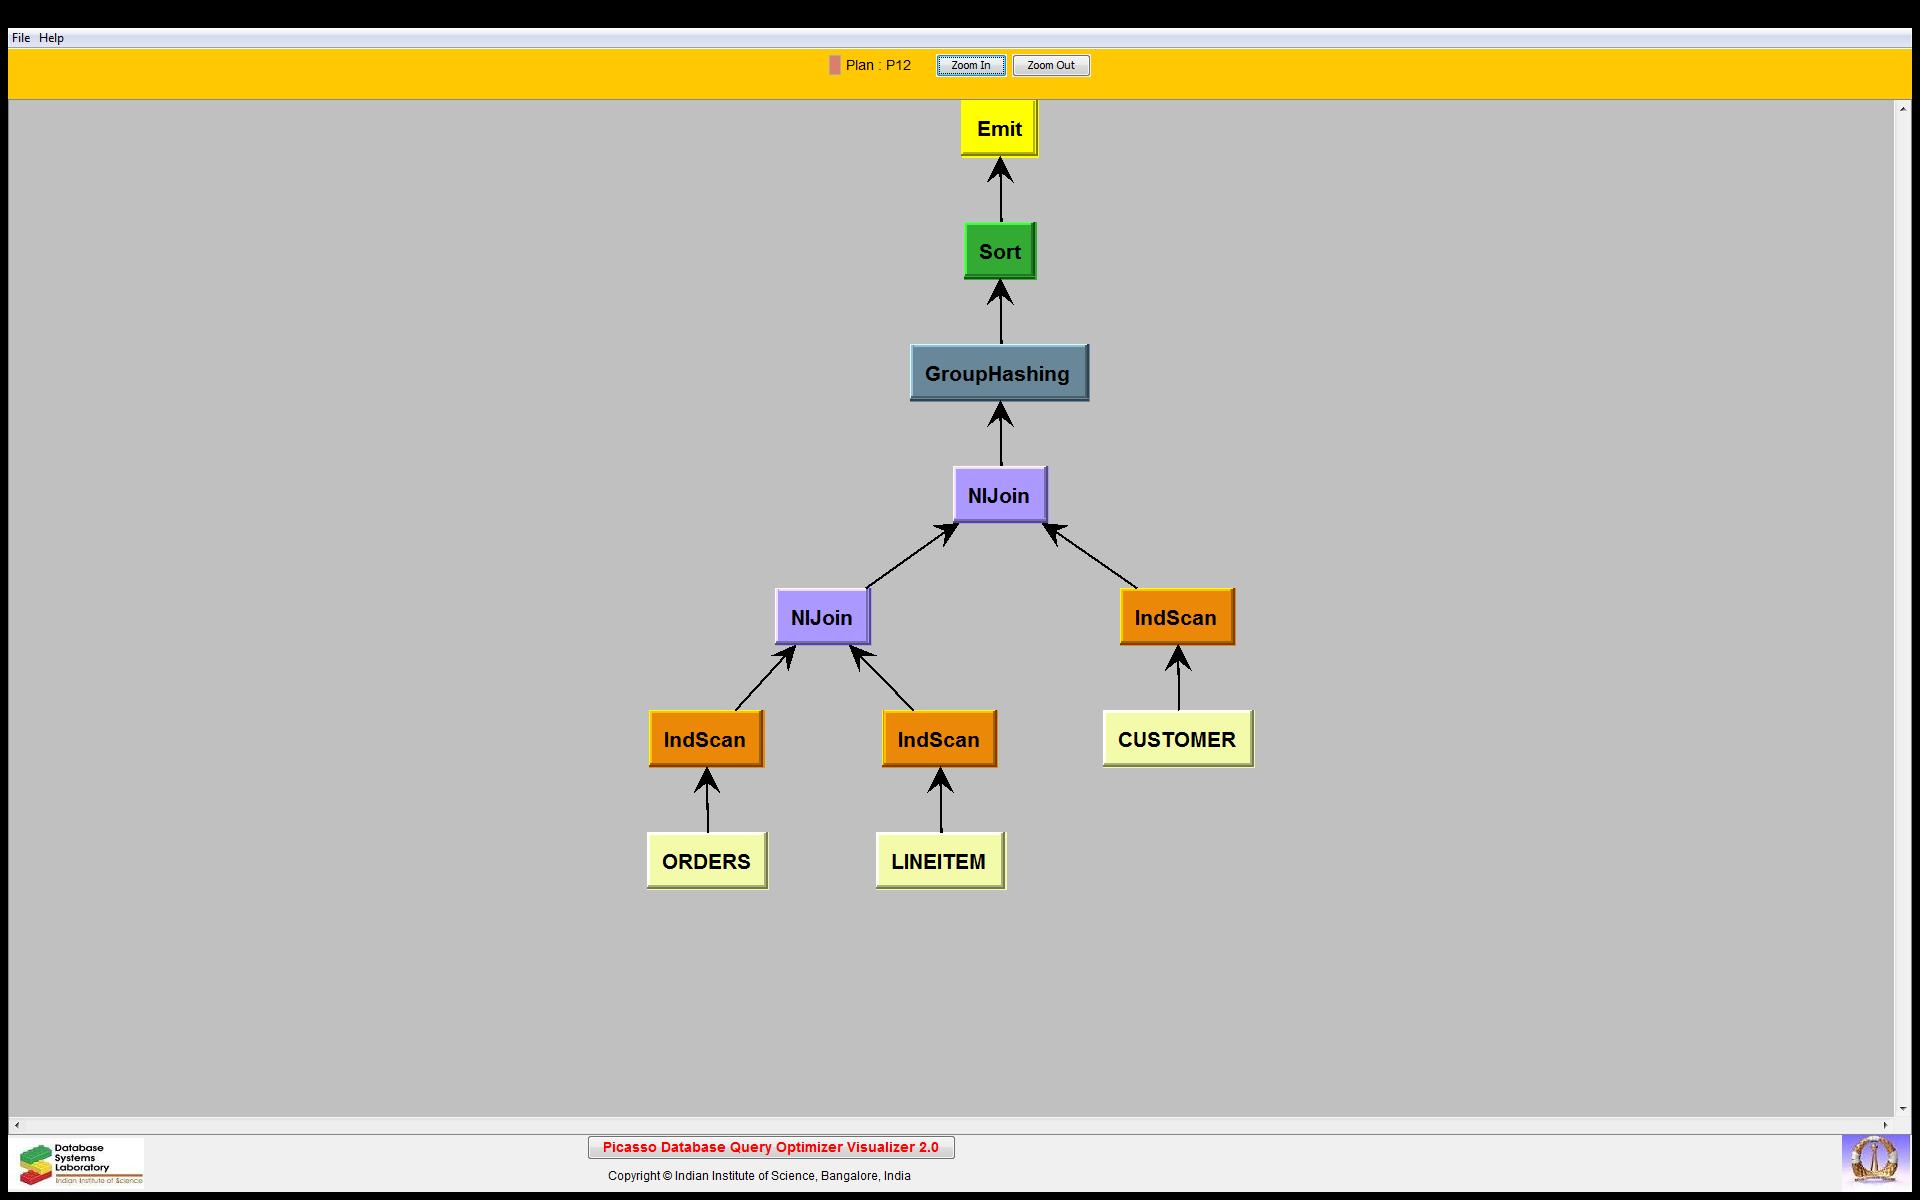Viewport: 1920px width, 1200px height.
Task: Click the CUSTOMER table node
Action: 1177,739
